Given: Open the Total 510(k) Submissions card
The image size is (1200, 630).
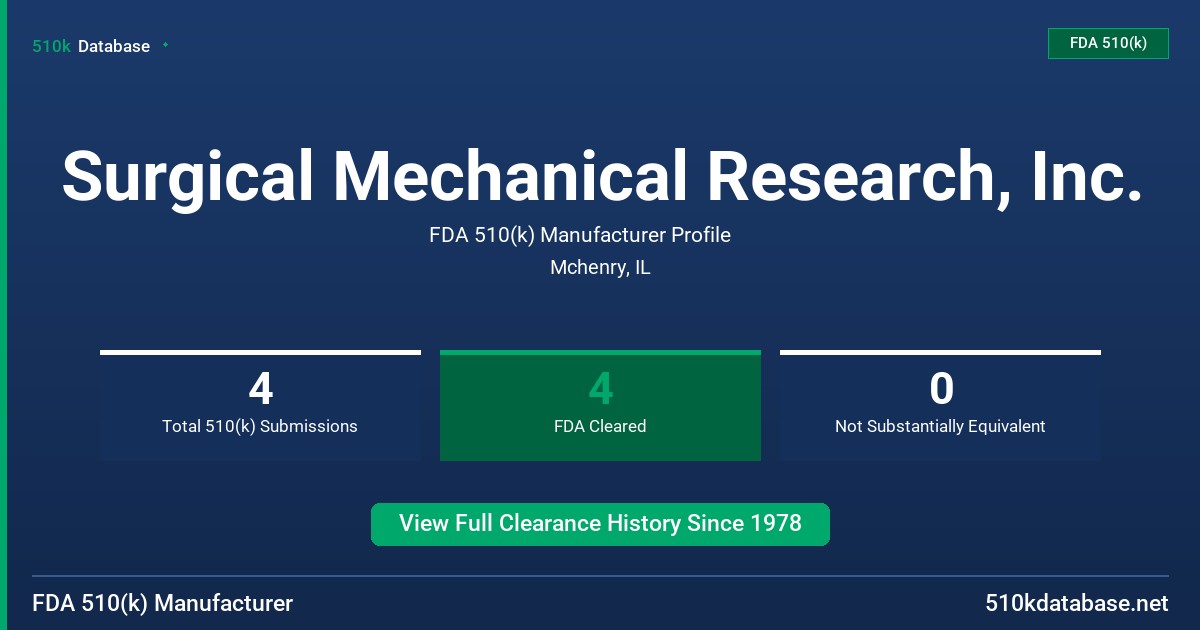Looking at the screenshot, I should (260, 405).
